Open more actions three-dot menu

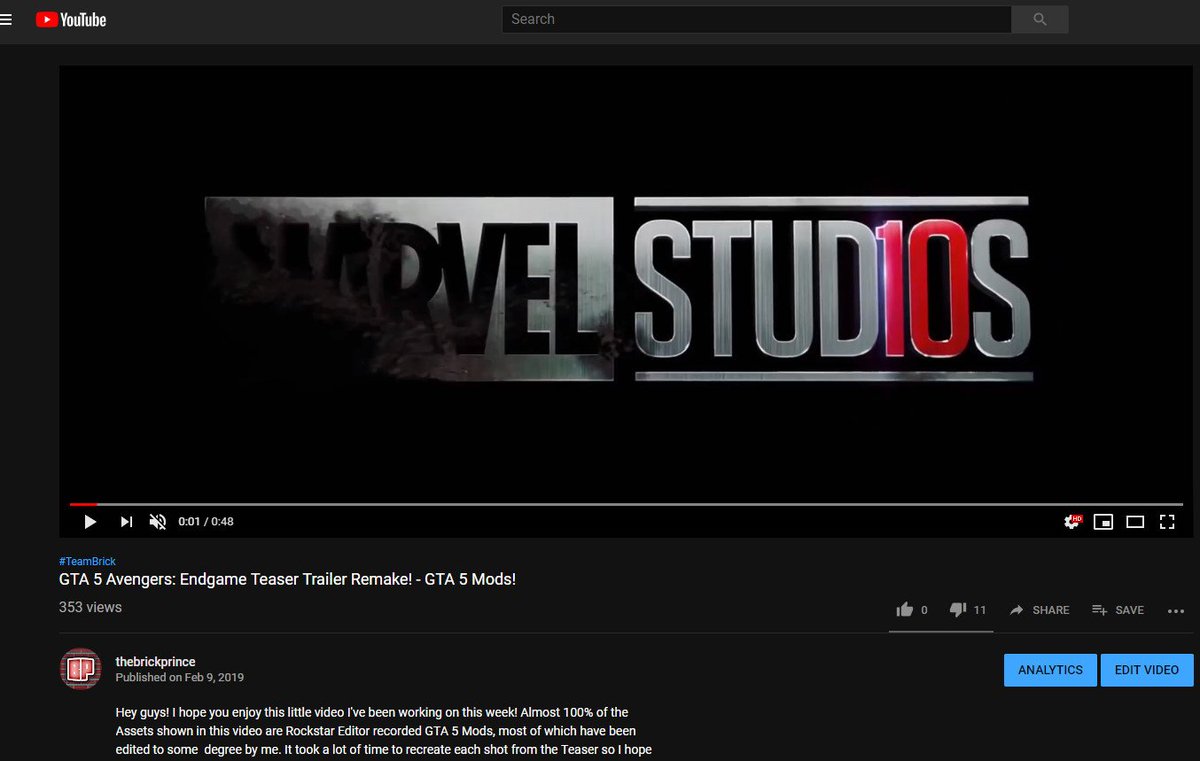point(1176,610)
